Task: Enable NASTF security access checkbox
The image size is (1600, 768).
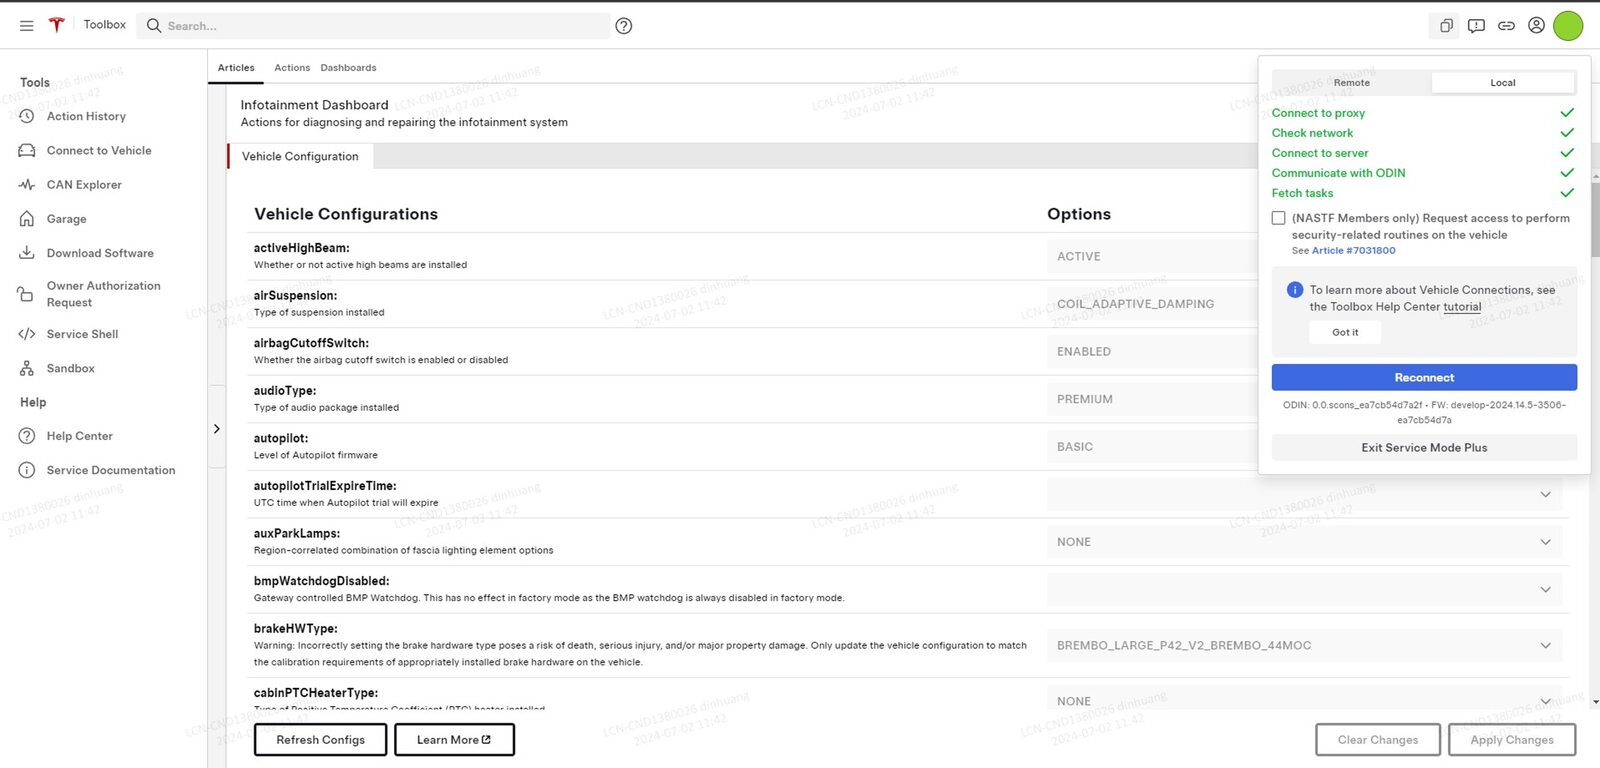Action: 1278,218
